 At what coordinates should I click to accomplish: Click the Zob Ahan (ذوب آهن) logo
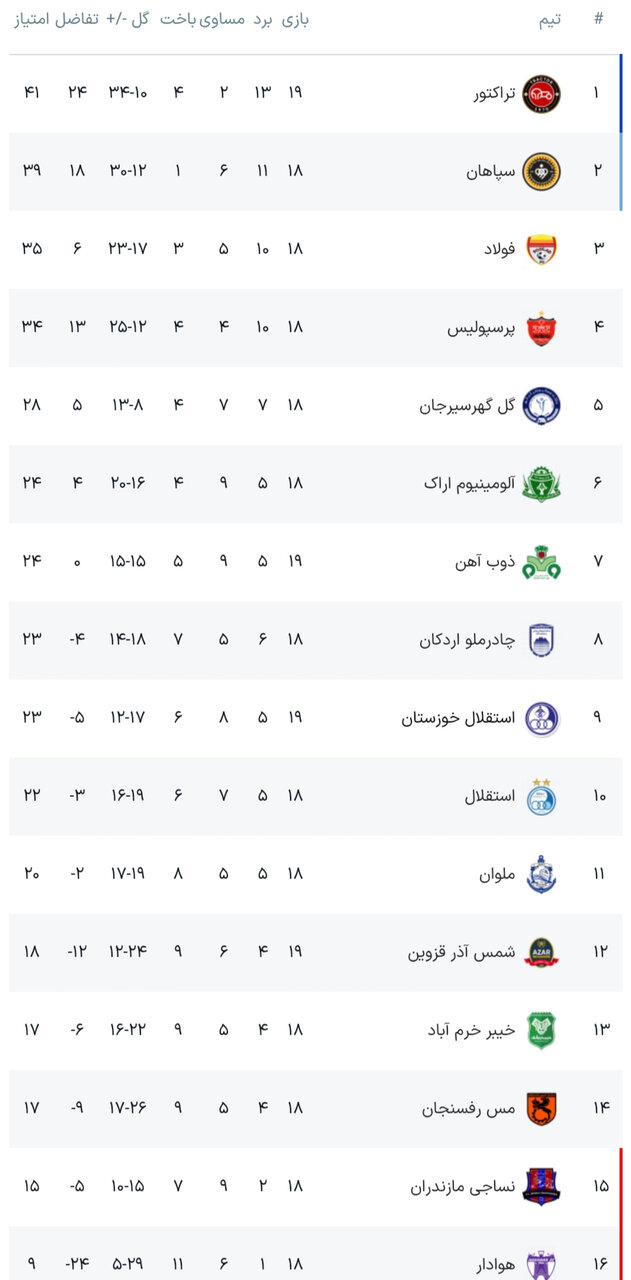click(542, 562)
